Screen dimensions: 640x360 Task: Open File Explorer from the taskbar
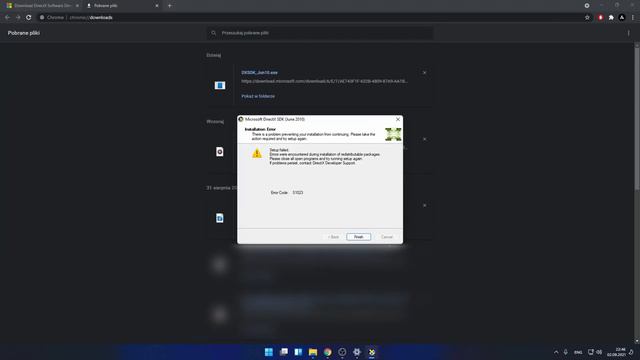tap(313, 352)
